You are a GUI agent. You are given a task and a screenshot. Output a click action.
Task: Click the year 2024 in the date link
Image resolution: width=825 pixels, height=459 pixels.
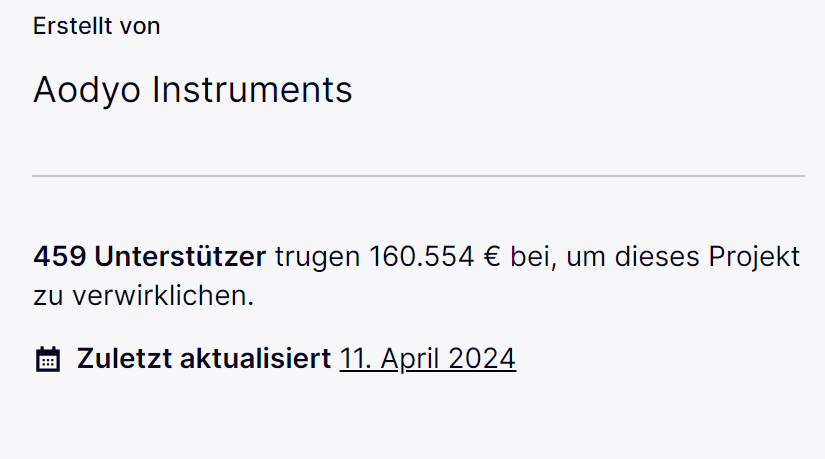click(482, 359)
